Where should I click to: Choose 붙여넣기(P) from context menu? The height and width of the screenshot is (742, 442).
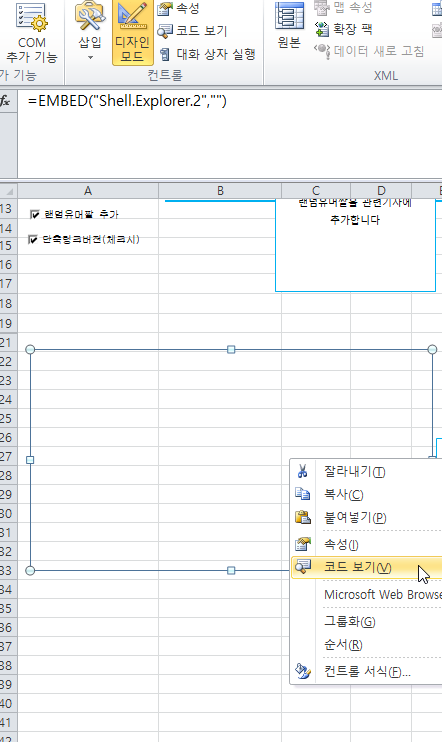[x=367, y=517]
